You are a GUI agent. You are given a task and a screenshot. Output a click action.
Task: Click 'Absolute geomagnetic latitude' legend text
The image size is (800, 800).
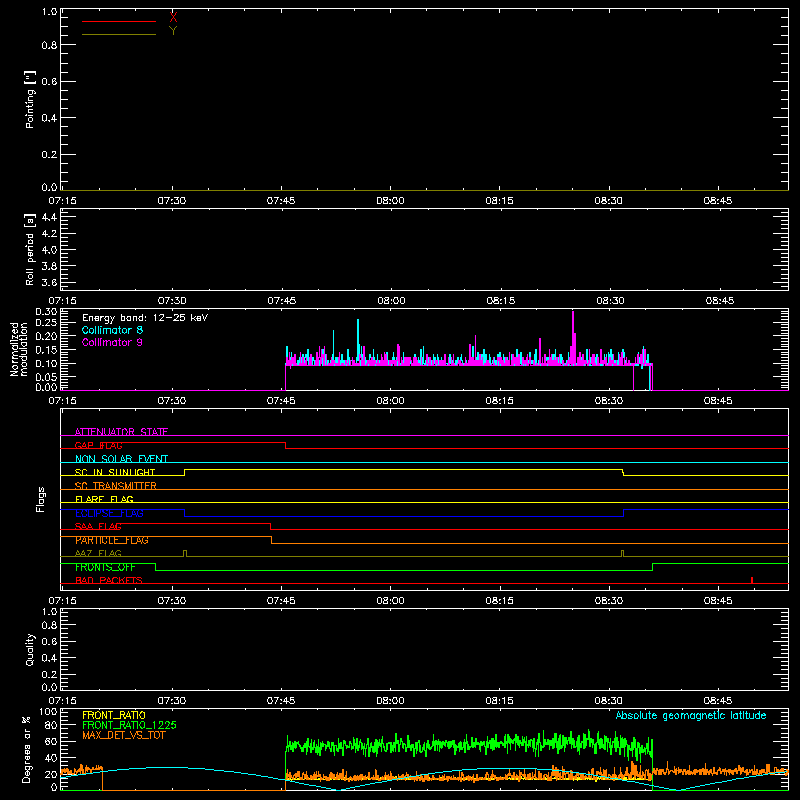click(x=691, y=716)
